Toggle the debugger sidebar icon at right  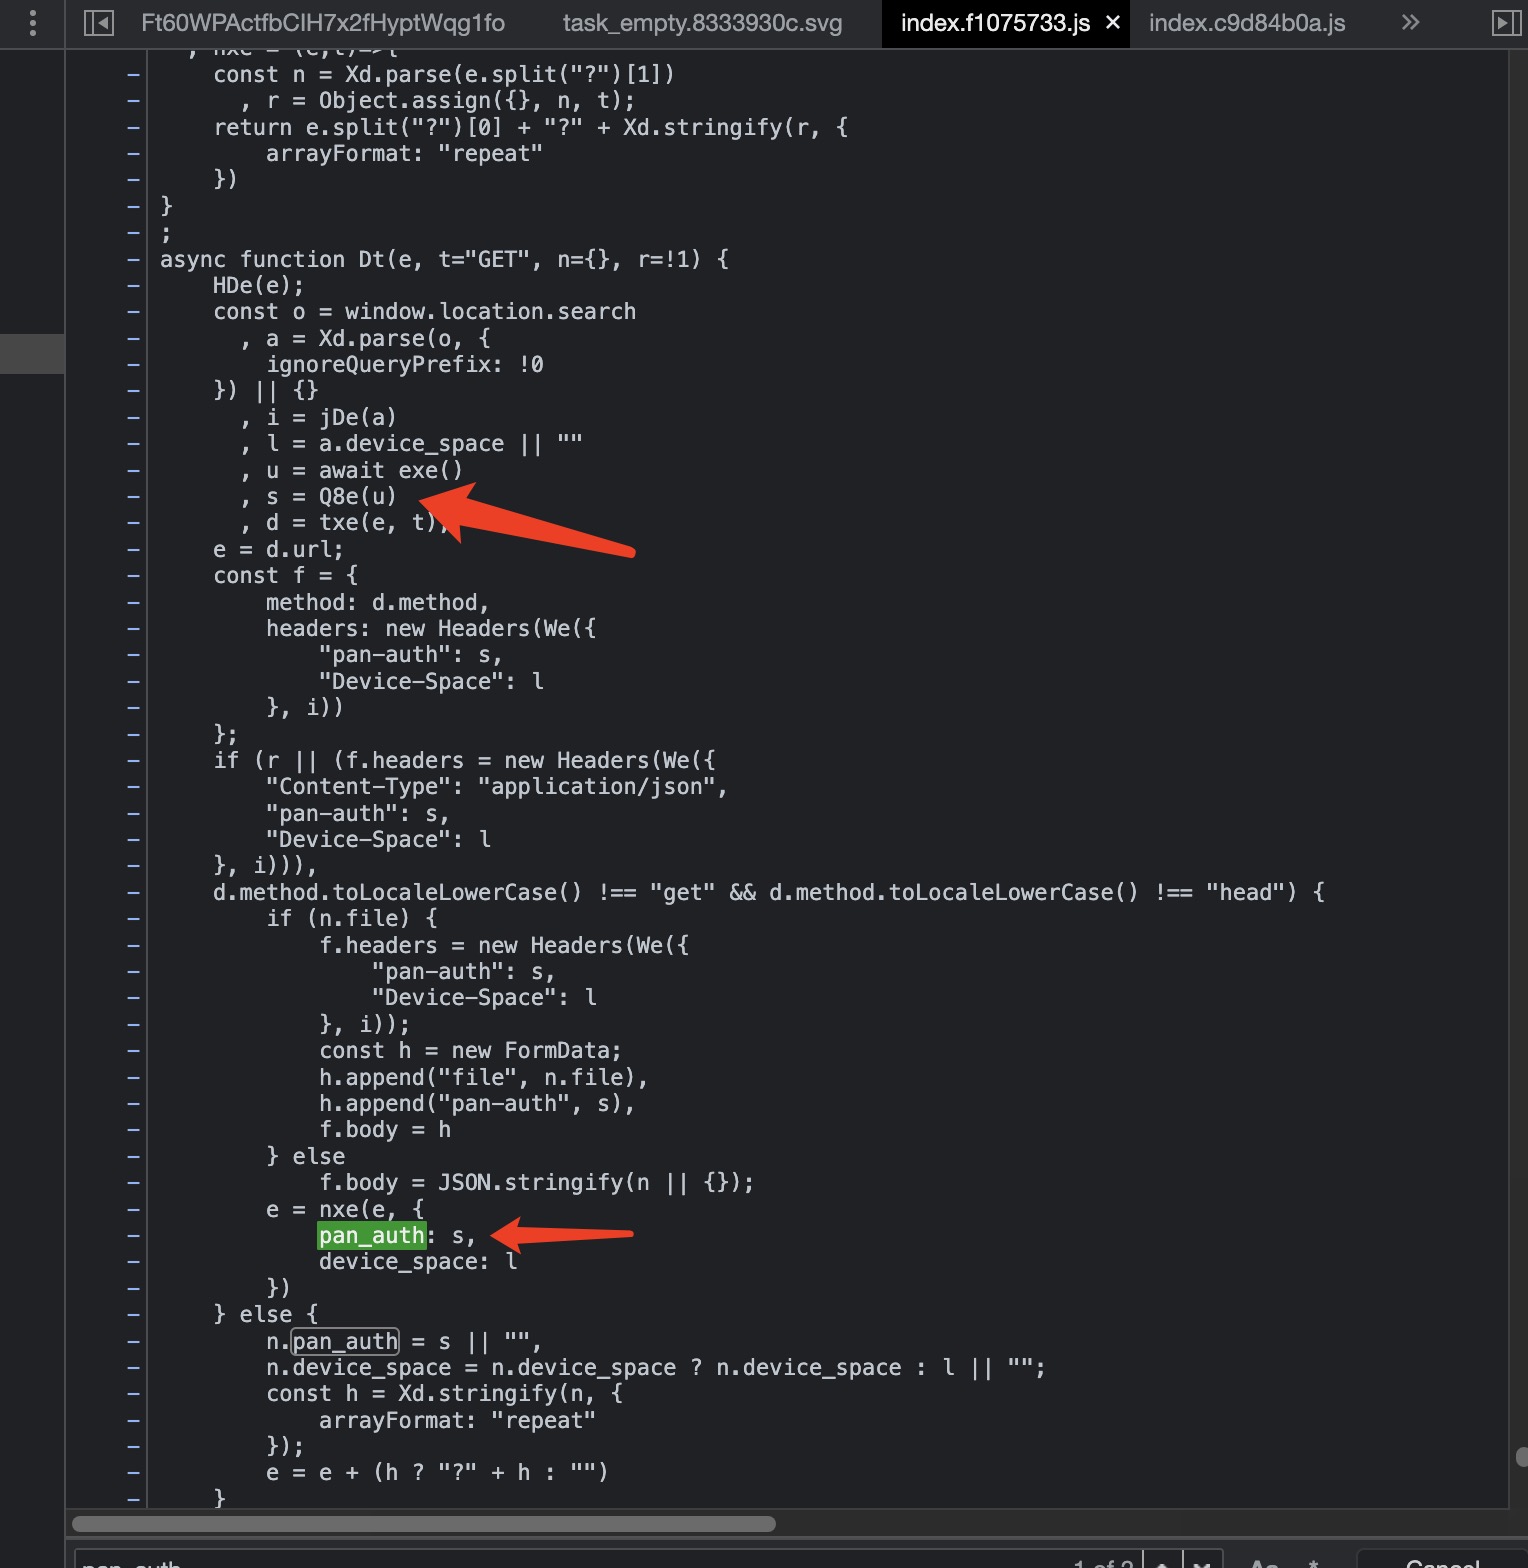click(1506, 23)
